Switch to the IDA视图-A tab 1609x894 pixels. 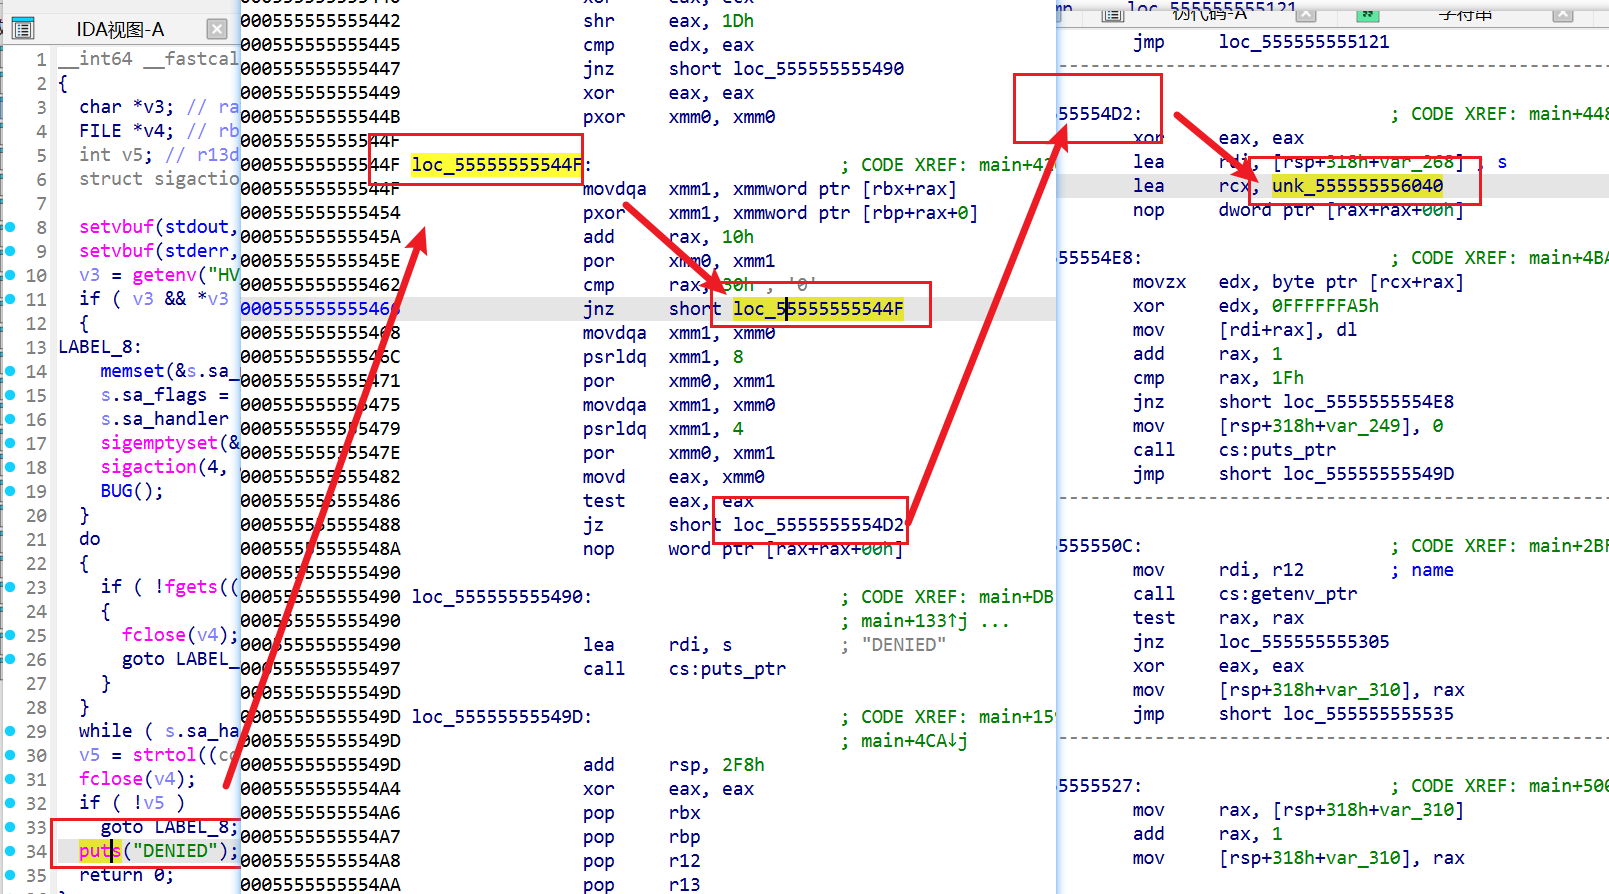(x=120, y=29)
